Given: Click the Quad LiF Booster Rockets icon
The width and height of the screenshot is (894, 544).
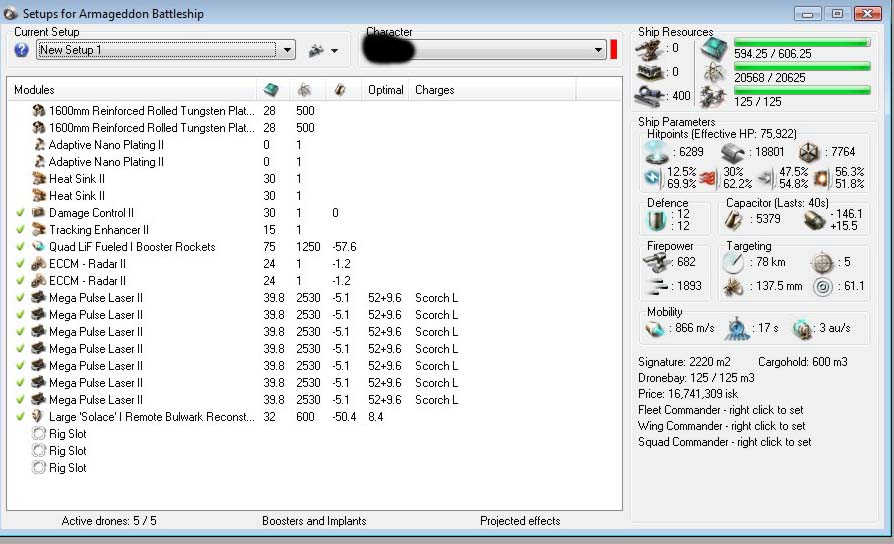Looking at the screenshot, I should point(38,247).
